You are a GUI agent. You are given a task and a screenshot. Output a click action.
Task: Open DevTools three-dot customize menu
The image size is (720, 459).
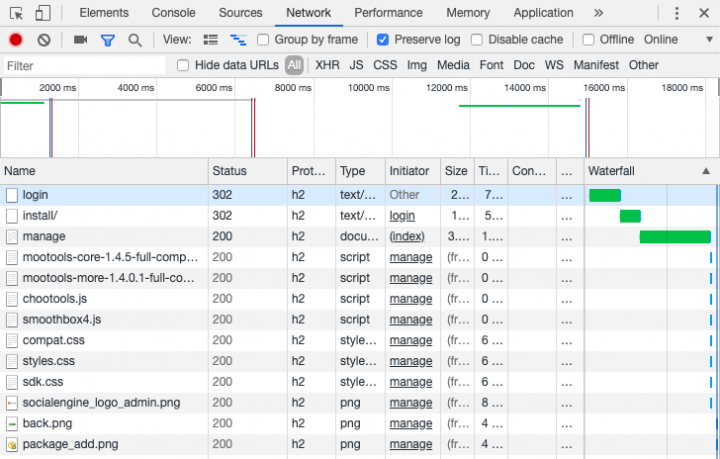click(676, 13)
